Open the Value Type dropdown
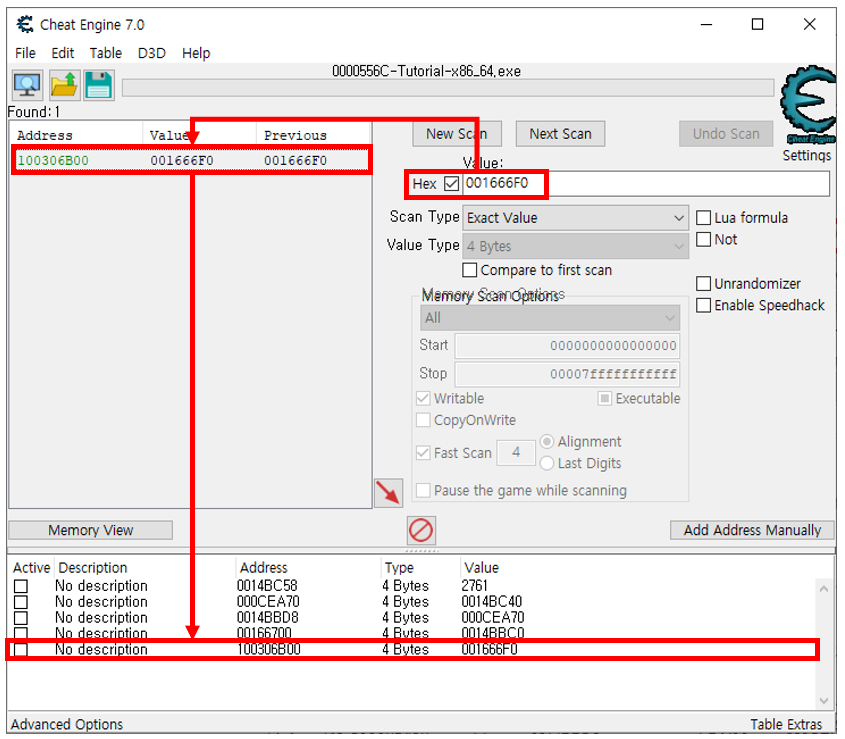Viewport: 845px width, 739px height. click(x=575, y=246)
